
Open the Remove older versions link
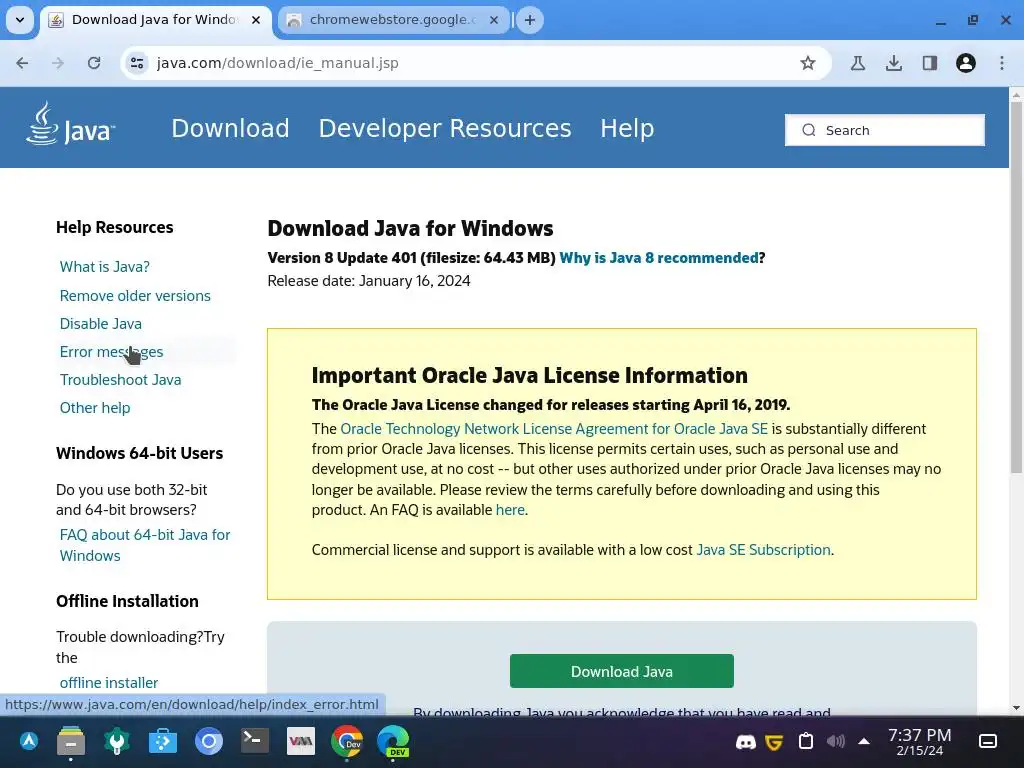click(x=135, y=296)
